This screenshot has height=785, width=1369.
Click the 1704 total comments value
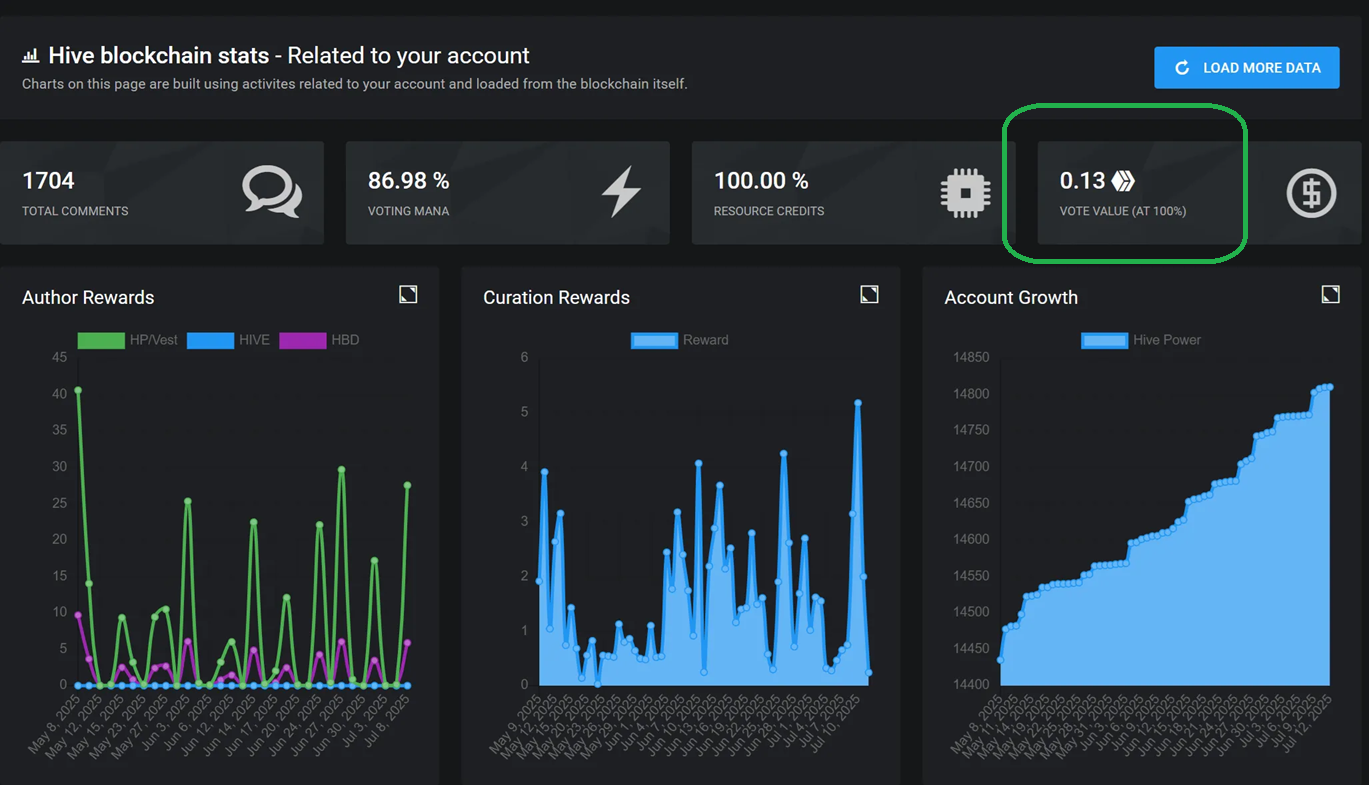(48, 181)
